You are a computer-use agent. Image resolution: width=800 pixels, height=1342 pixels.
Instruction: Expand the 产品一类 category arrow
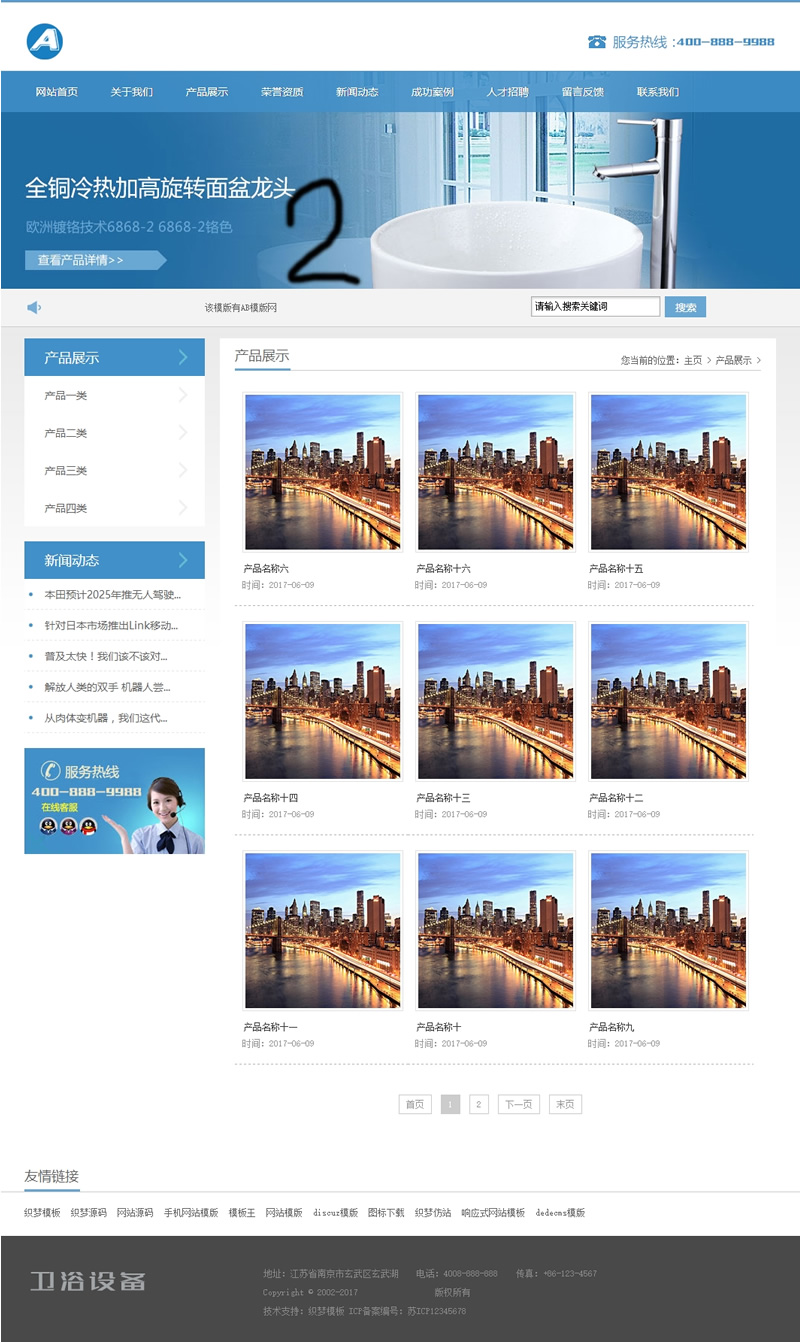[183, 395]
